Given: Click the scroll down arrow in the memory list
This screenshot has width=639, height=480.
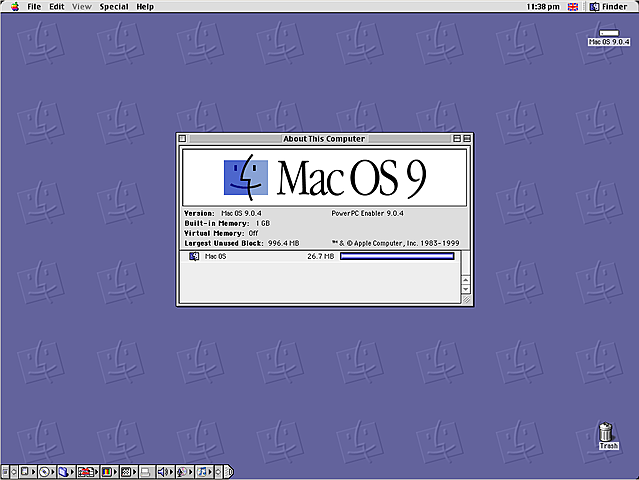Looking at the screenshot, I should [466, 289].
